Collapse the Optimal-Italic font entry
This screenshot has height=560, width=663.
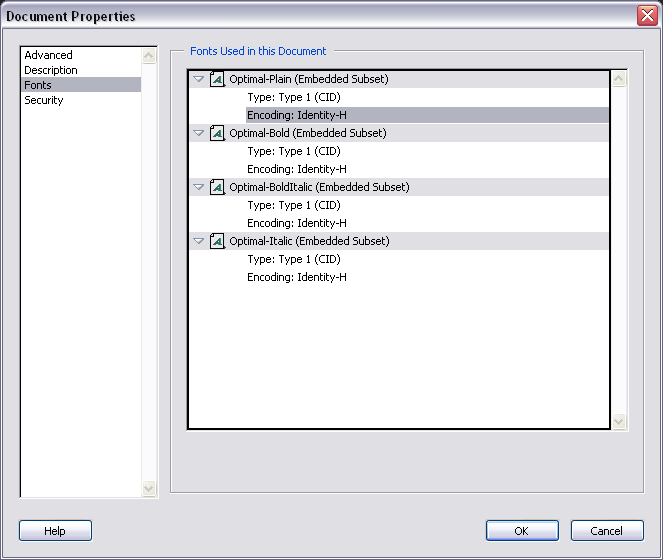tap(198, 241)
